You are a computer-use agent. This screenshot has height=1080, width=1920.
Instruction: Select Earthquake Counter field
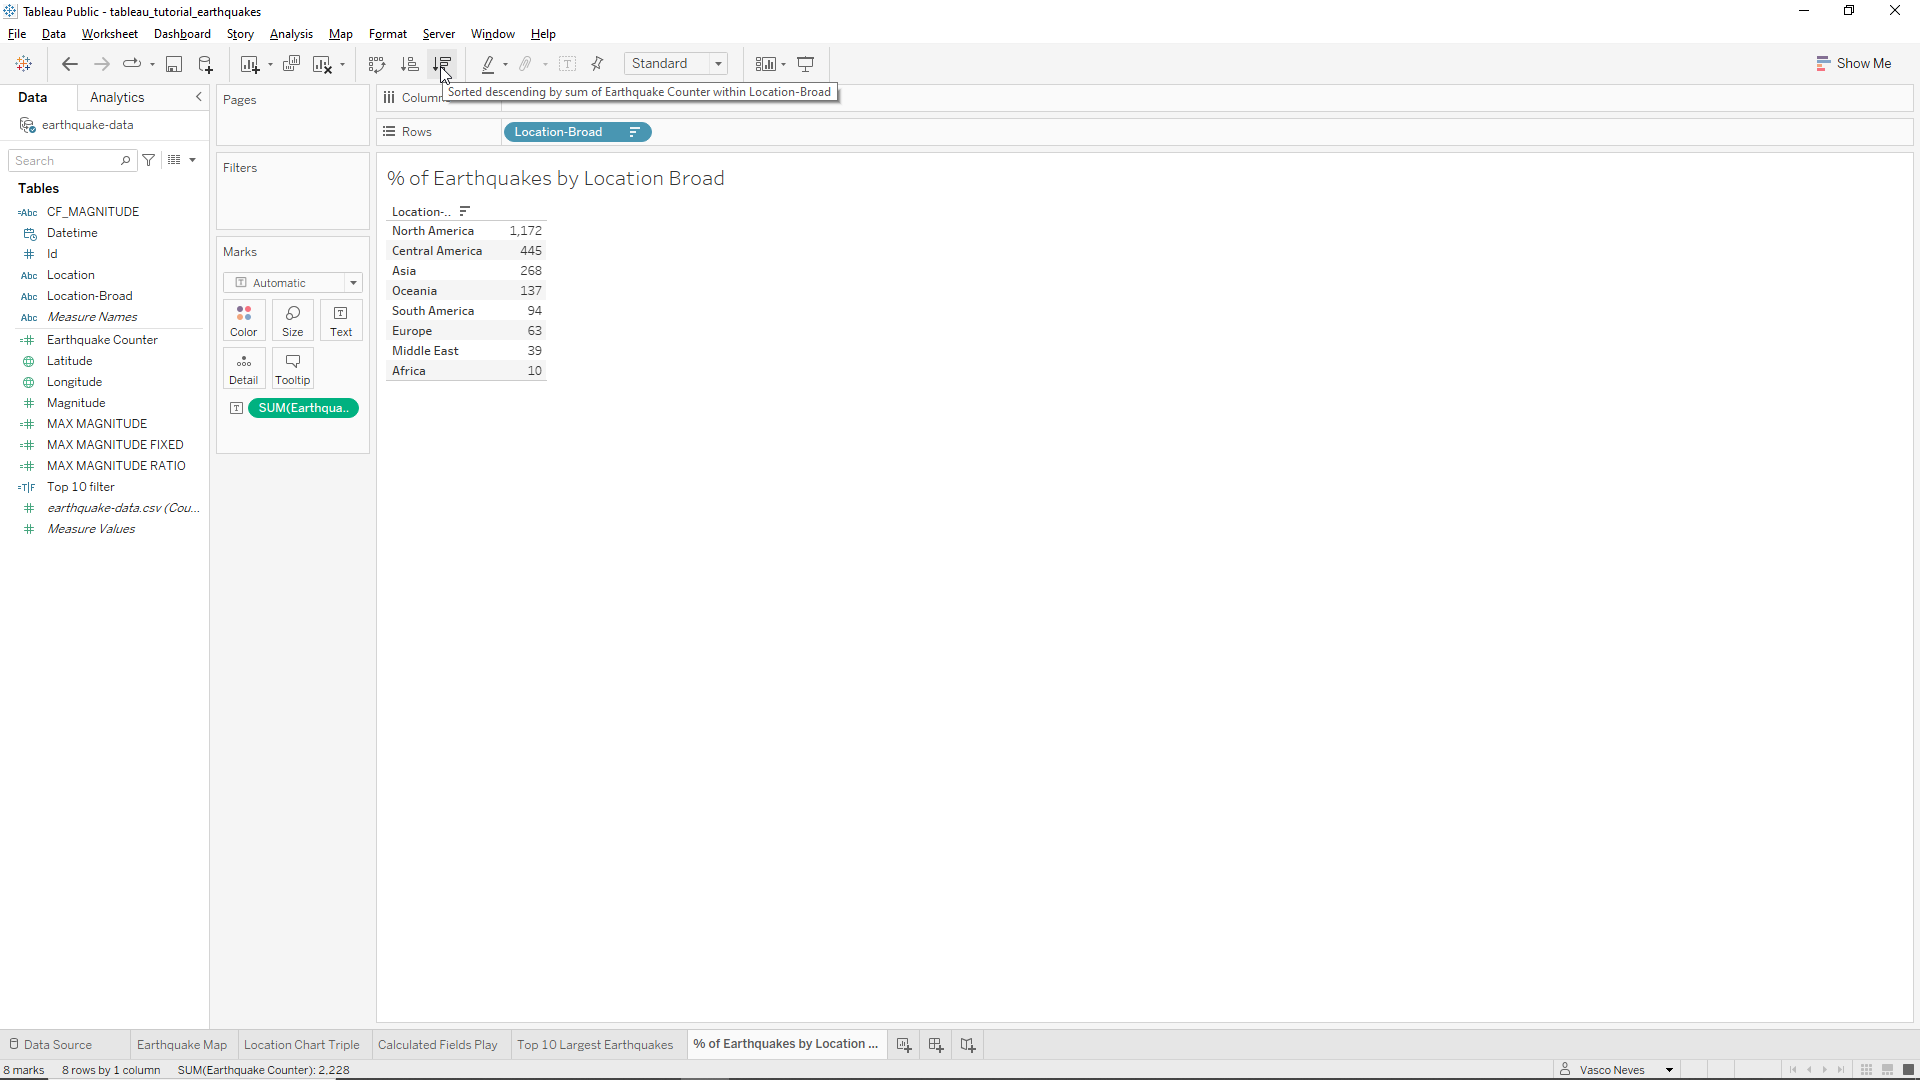(x=102, y=340)
